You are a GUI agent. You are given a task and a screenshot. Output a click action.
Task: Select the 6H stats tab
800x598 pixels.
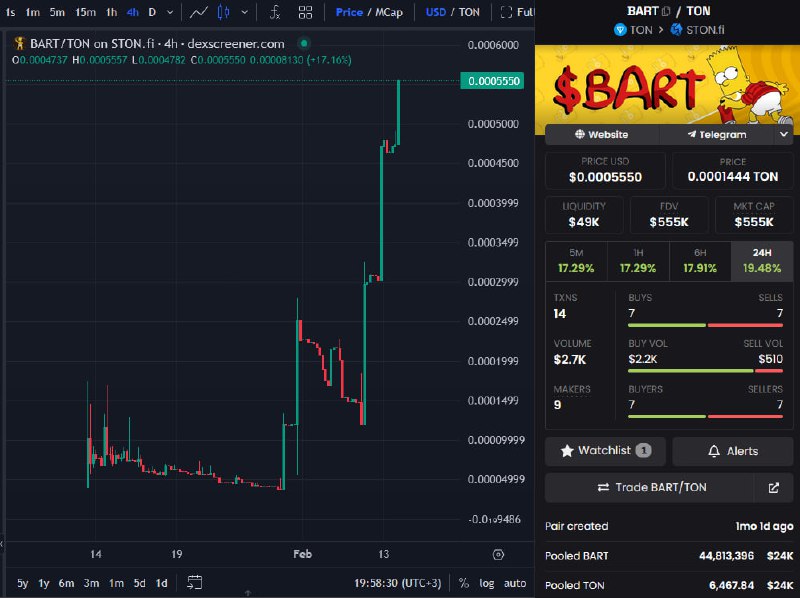point(700,261)
